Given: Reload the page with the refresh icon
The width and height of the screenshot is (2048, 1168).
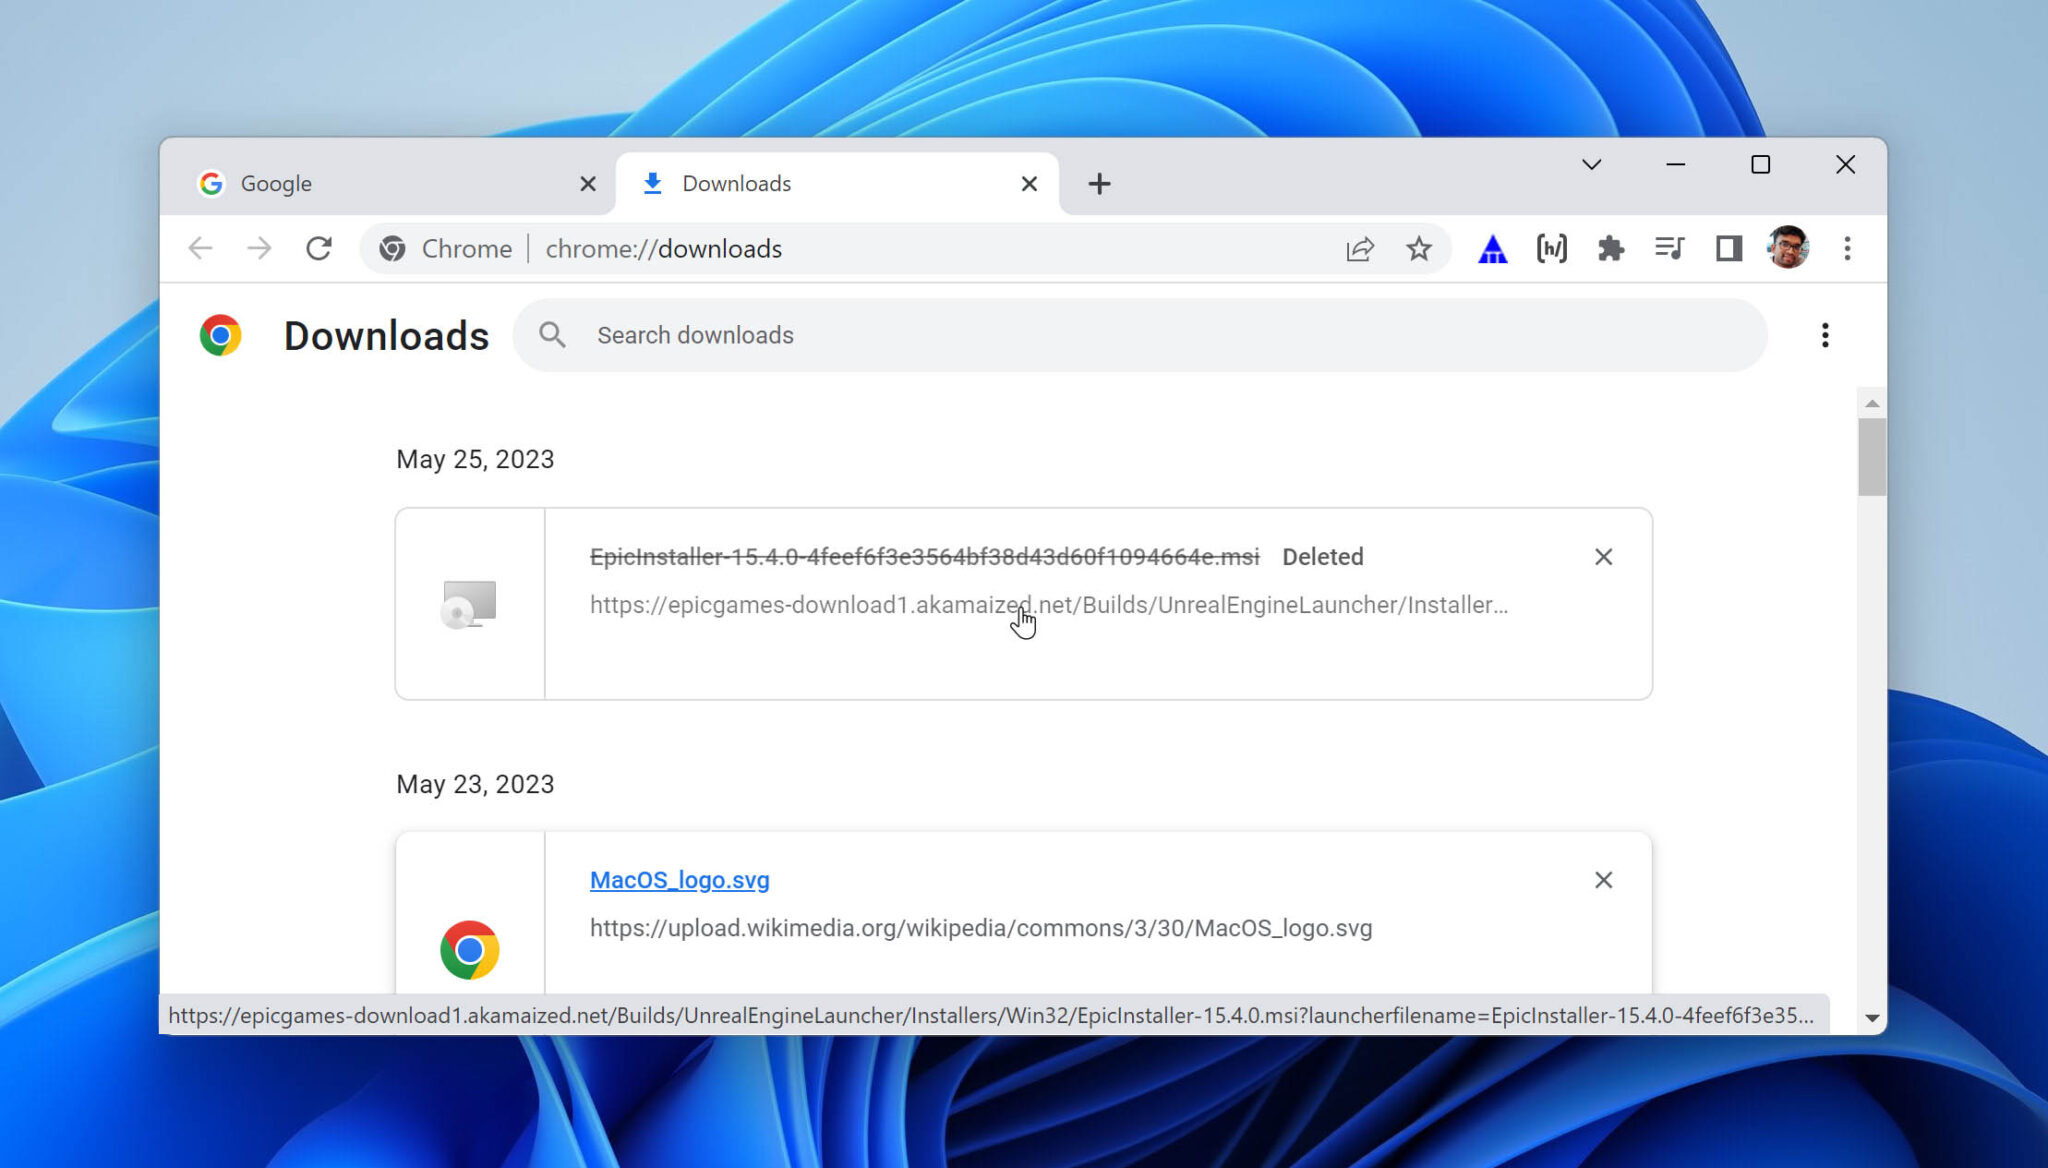Looking at the screenshot, I should [319, 249].
